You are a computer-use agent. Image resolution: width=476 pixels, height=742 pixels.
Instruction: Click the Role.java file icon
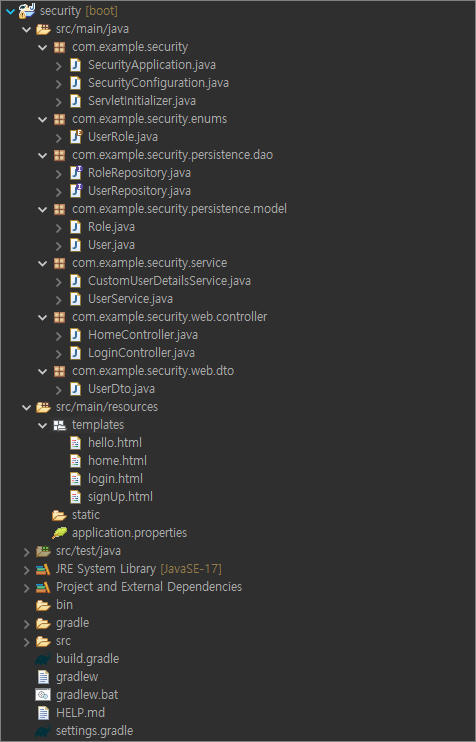pos(75,227)
